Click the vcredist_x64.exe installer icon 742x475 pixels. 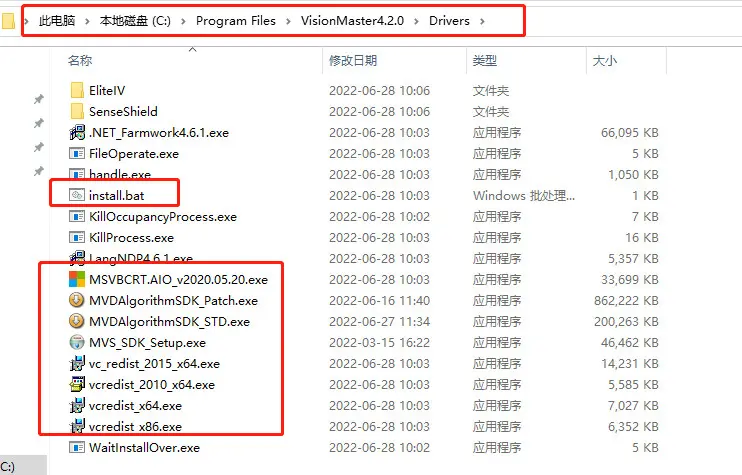point(77,405)
